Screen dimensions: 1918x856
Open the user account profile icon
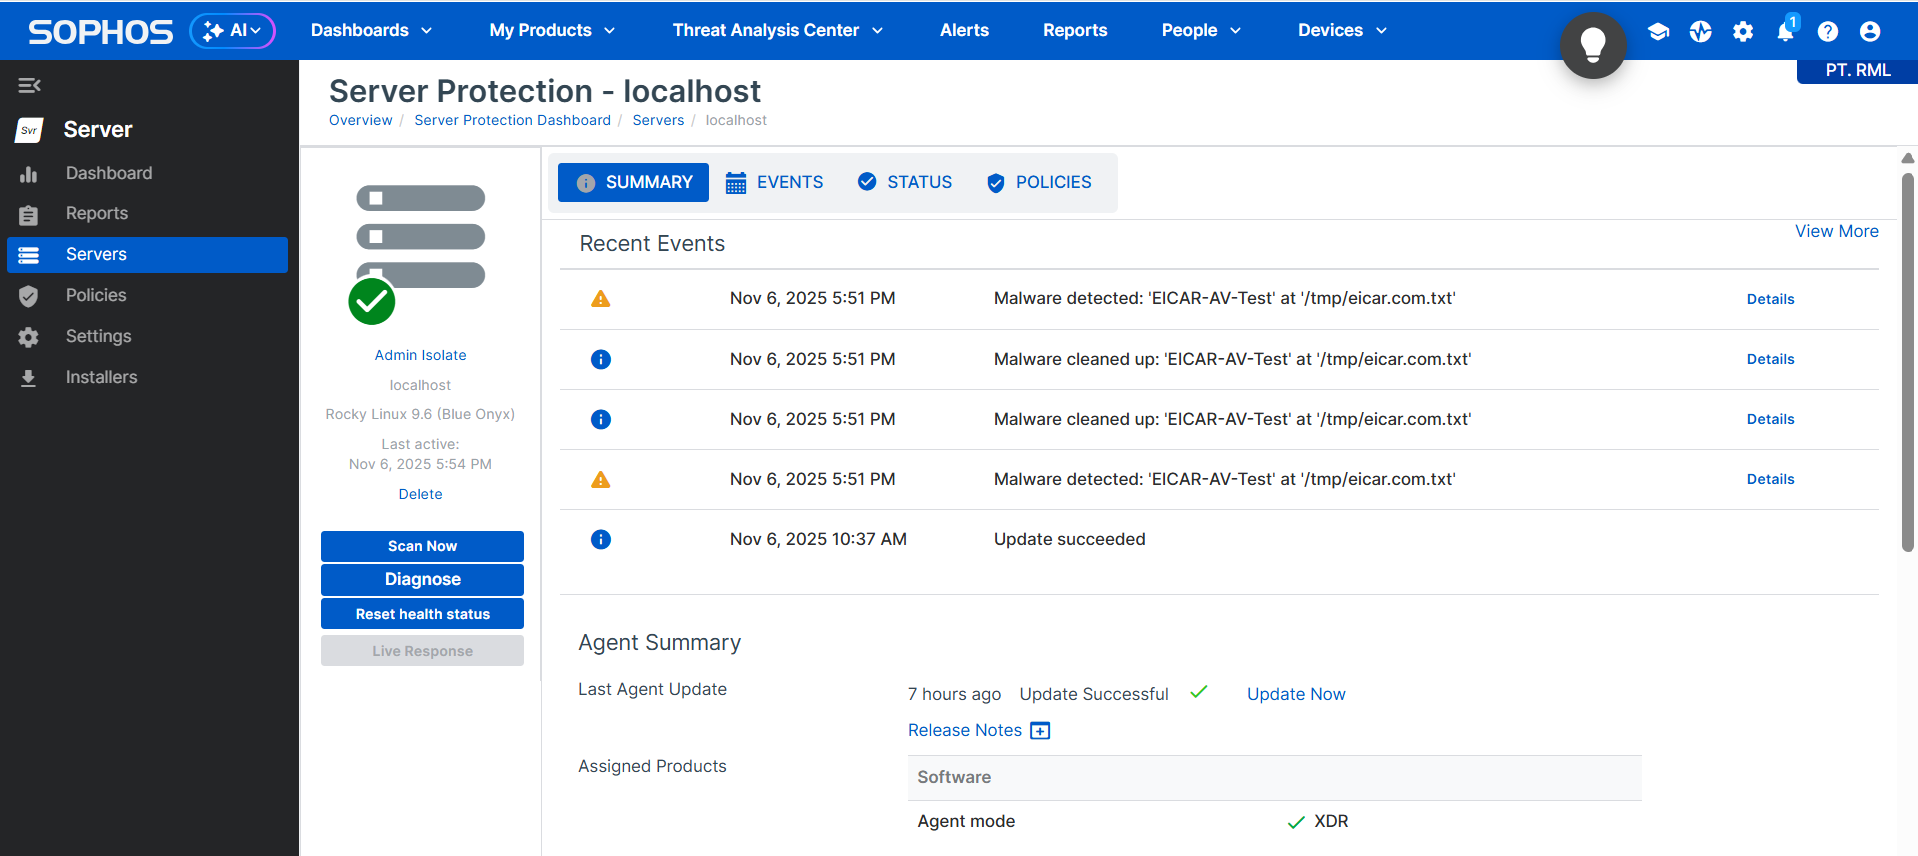(1869, 31)
